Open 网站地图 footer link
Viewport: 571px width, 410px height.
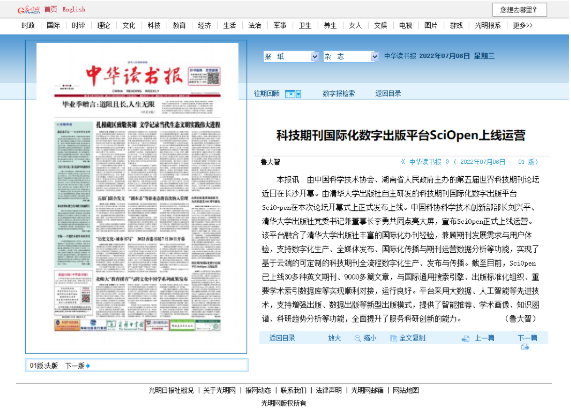pos(406,390)
